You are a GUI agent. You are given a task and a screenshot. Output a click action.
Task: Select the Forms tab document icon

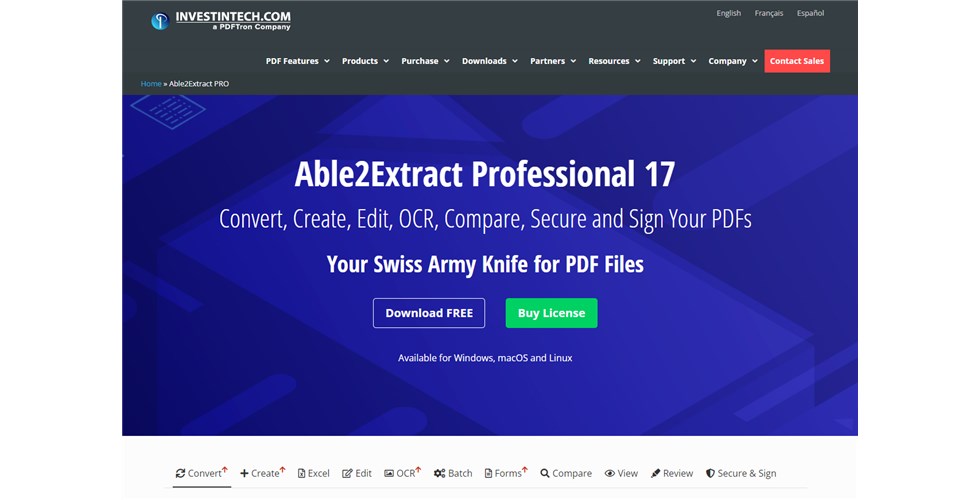[488, 474]
